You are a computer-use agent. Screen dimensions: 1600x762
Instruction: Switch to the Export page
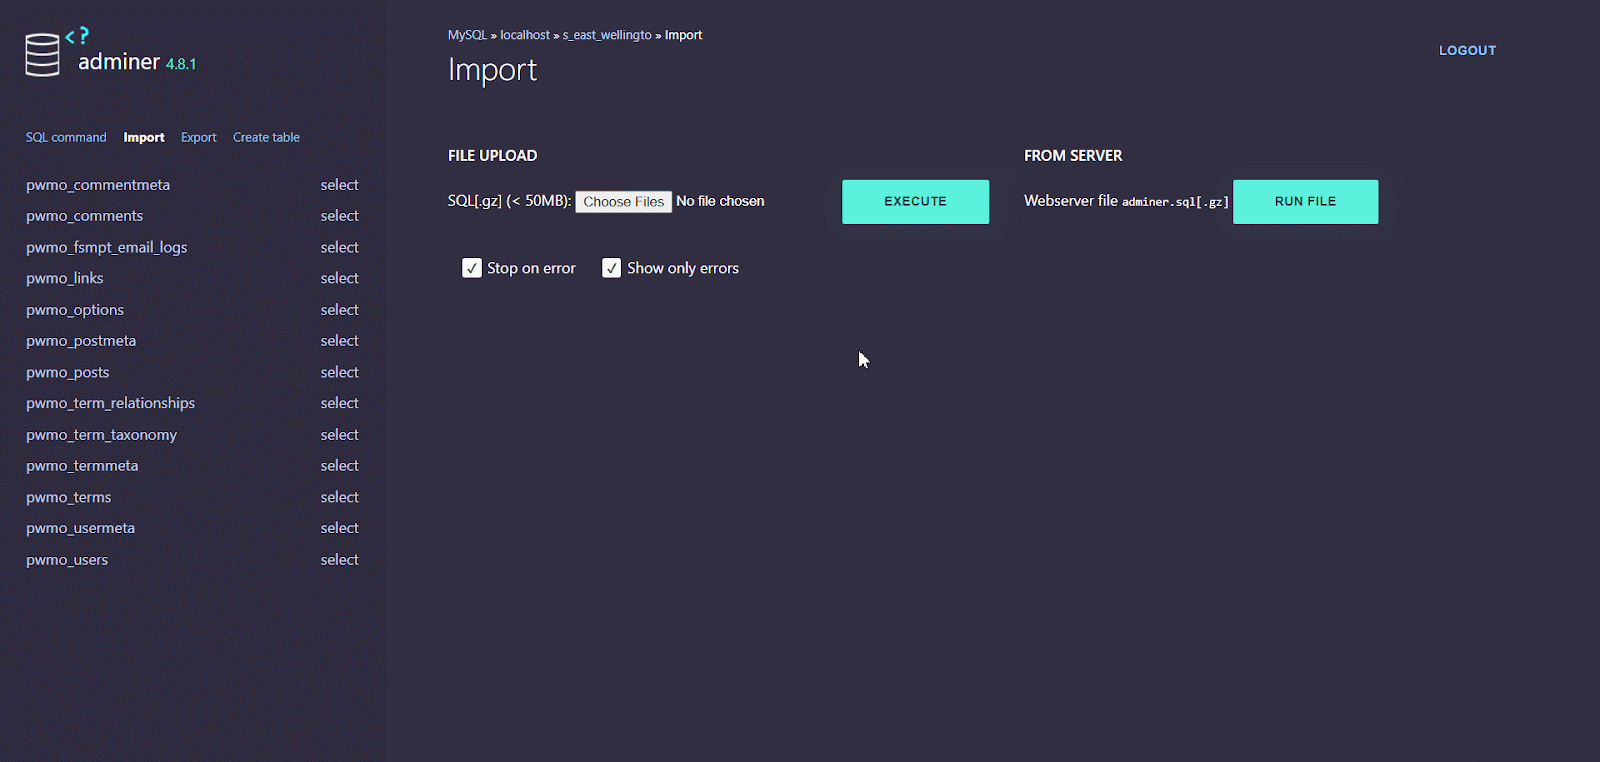[x=198, y=138]
